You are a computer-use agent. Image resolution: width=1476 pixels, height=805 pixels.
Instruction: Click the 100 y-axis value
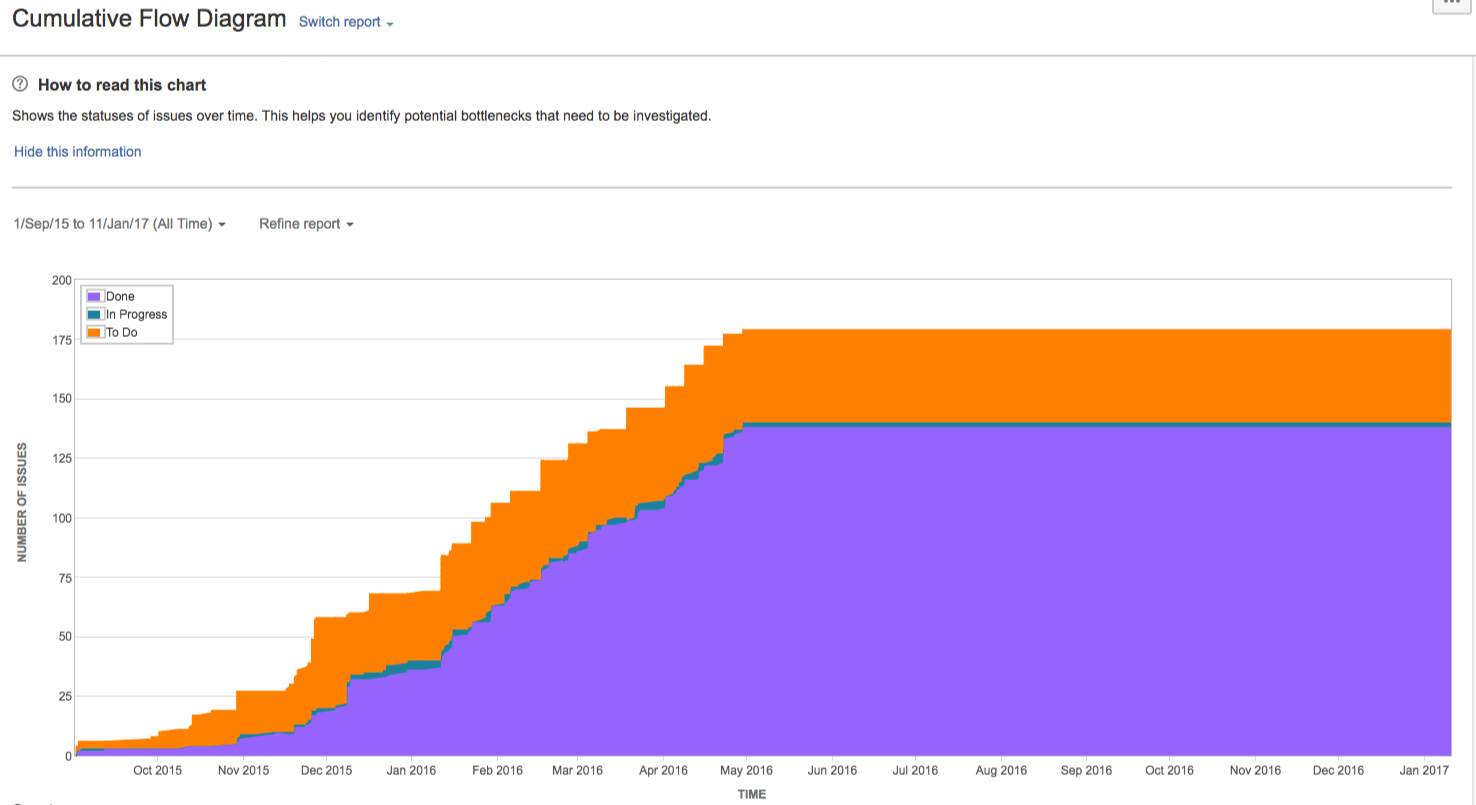(x=61, y=518)
